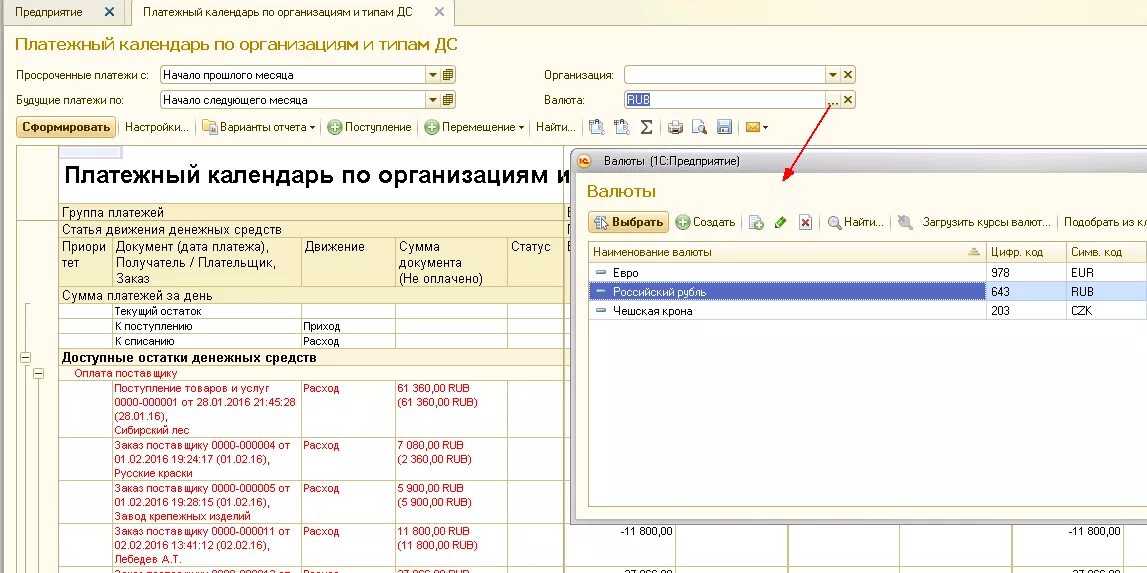This screenshot has width=1147, height=573.
Task: Click the Завод крепежных изделий order cell
Action: click(206, 502)
